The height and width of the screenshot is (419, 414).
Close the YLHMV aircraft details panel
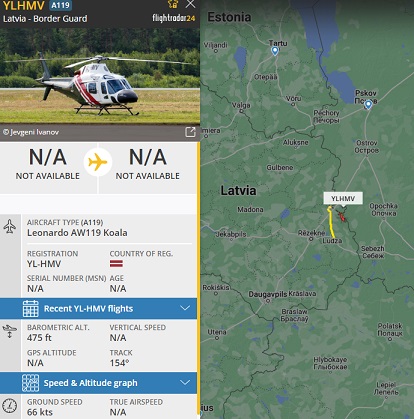(x=191, y=4)
